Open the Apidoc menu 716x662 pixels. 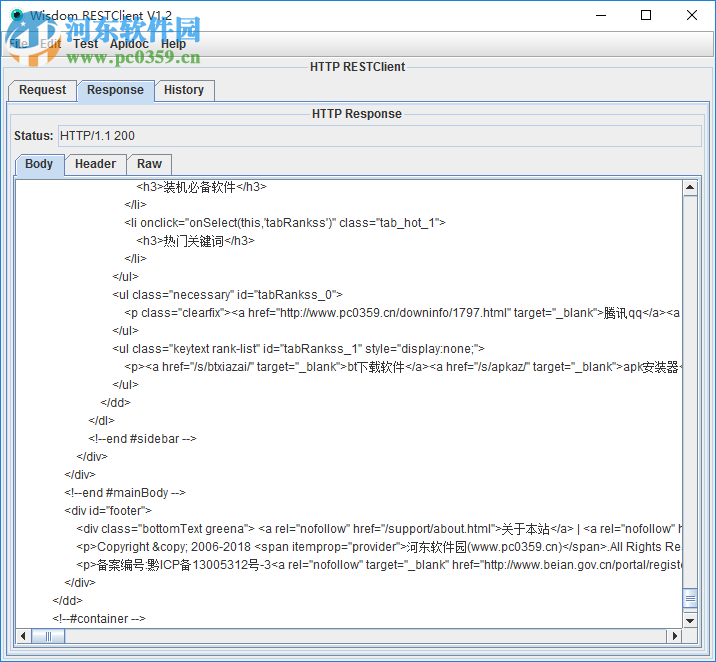point(129,44)
